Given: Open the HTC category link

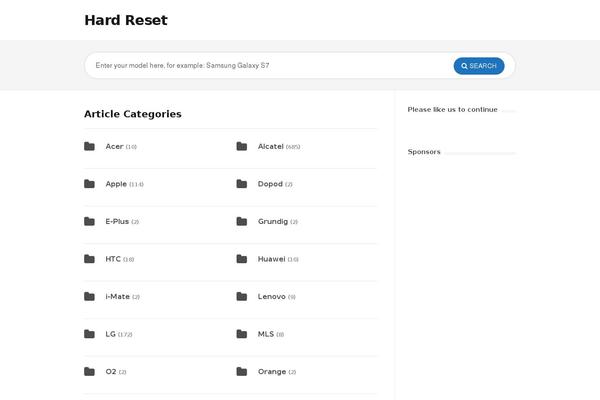Looking at the screenshot, I should (113, 259).
